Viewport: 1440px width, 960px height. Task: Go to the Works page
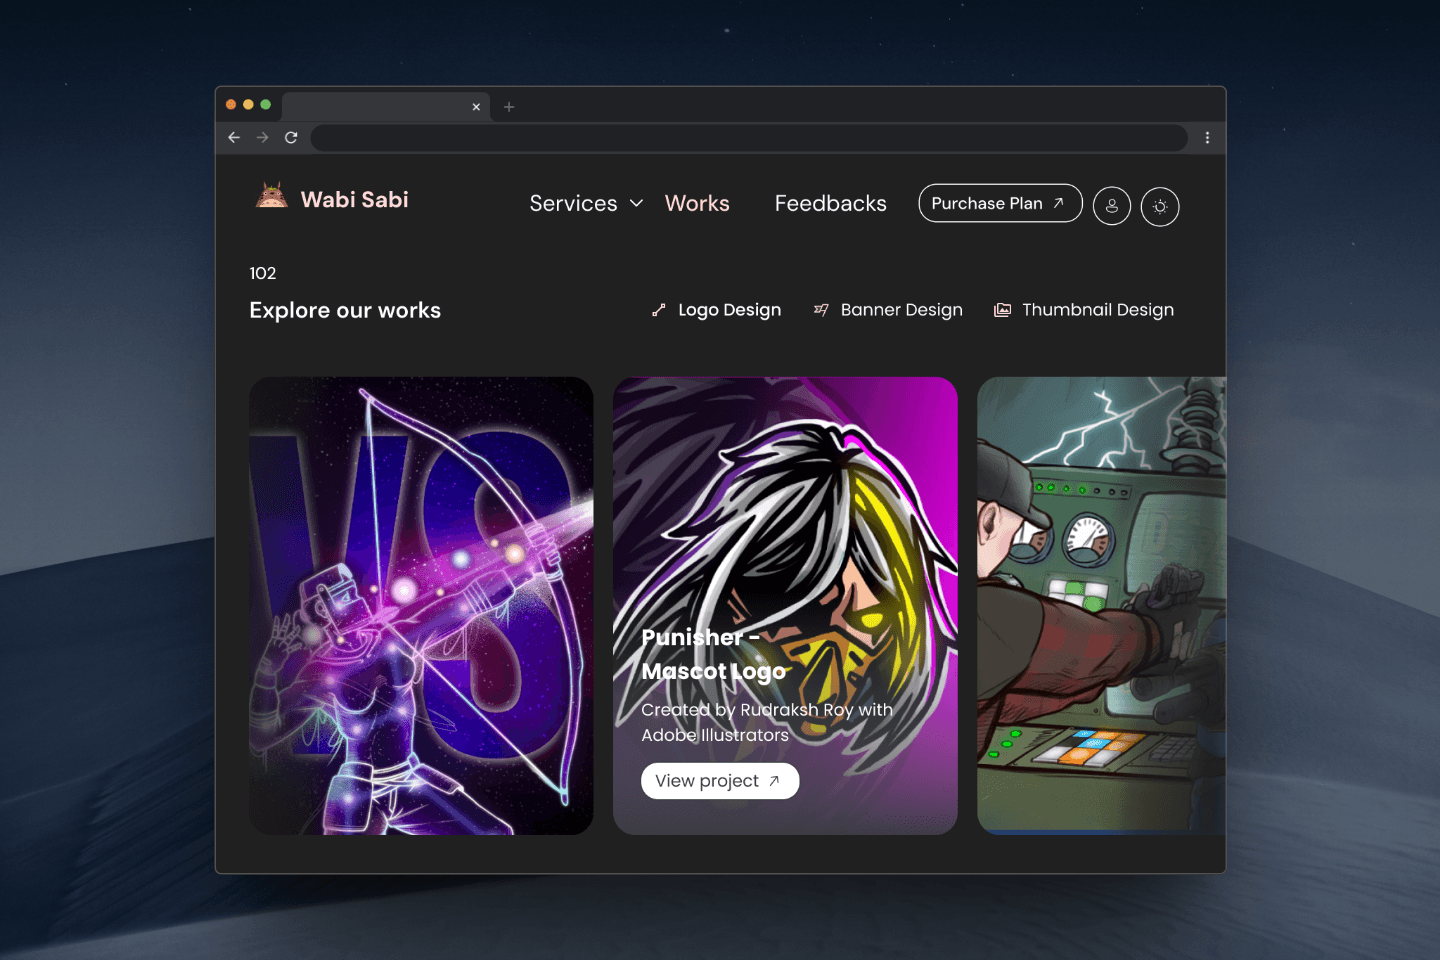click(x=697, y=203)
